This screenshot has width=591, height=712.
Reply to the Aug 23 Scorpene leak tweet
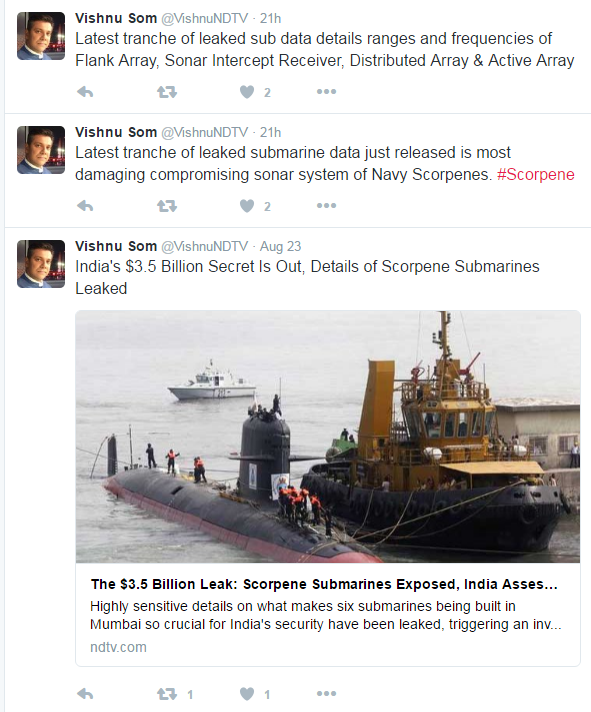coord(85,694)
